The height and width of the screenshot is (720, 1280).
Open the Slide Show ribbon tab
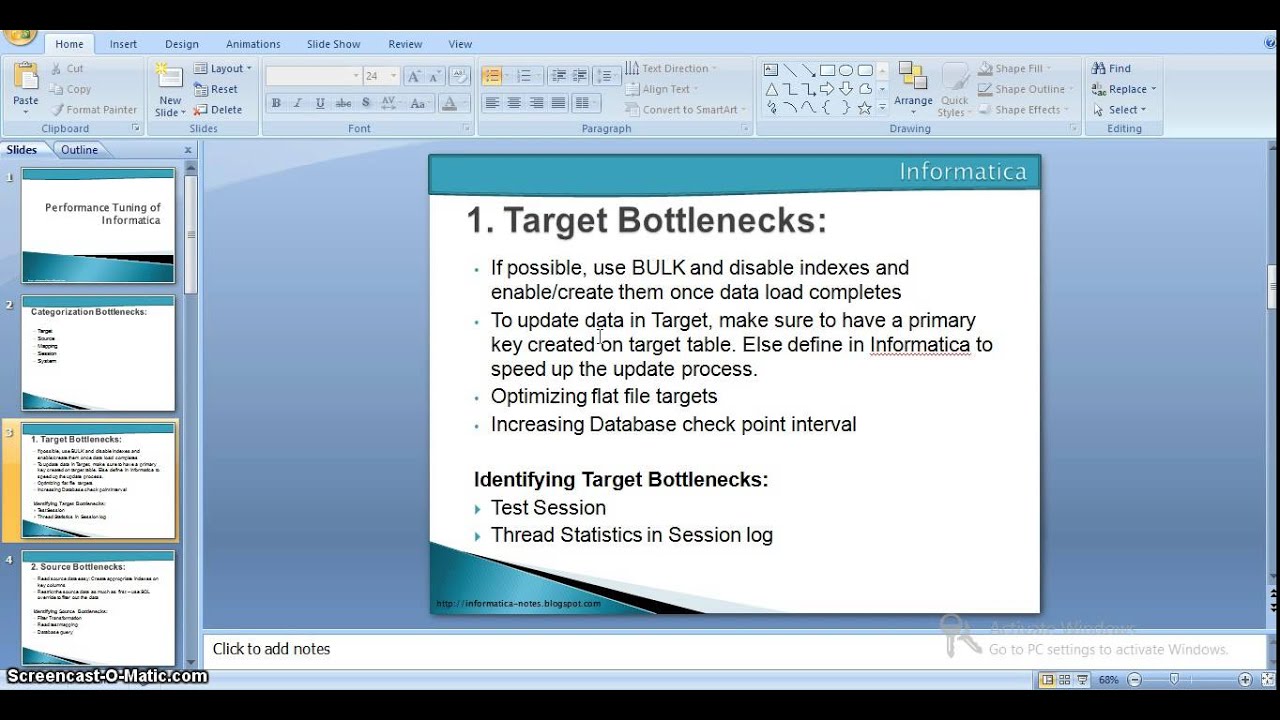pyautogui.click(x=333, y=44)
